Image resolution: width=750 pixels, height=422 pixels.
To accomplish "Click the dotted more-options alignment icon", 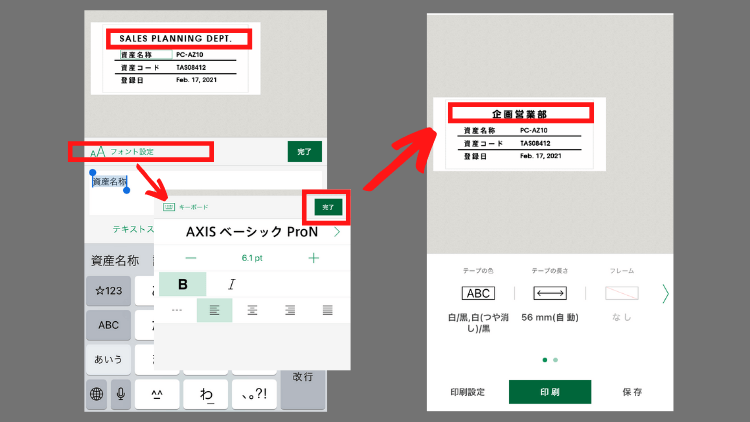I will [176, 311].
